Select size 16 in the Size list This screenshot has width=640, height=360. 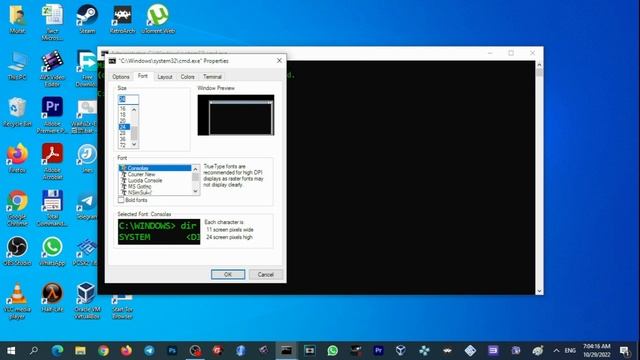124,109
